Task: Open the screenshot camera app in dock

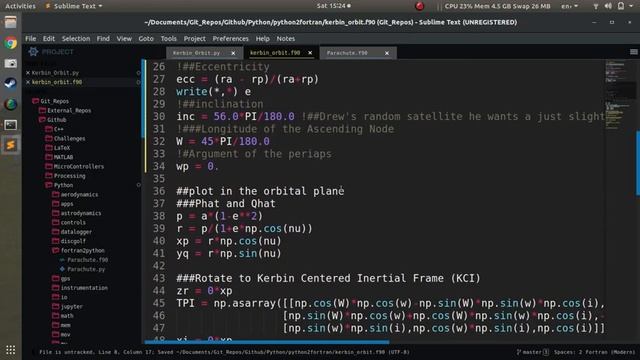Action: [11, 63]
